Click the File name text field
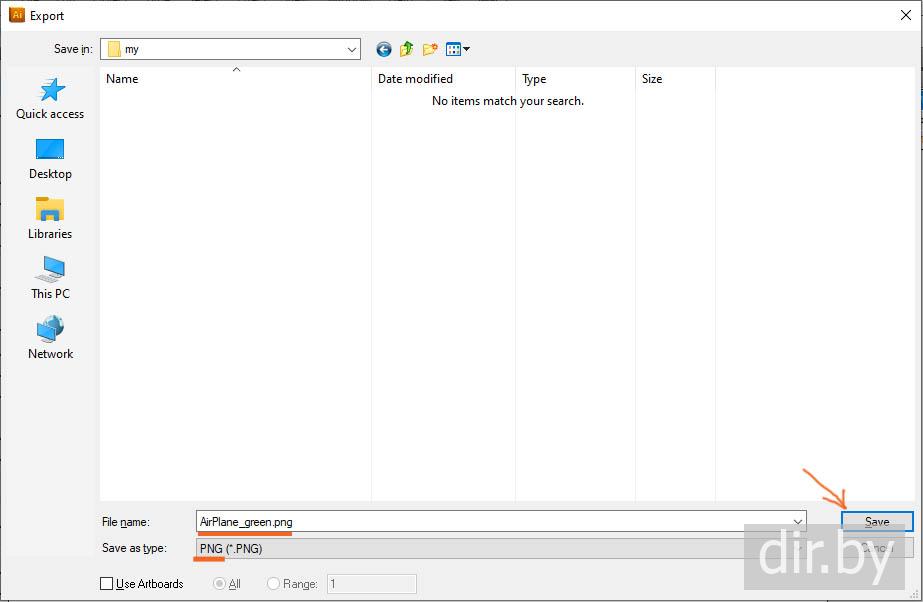 tap(501, 522)
